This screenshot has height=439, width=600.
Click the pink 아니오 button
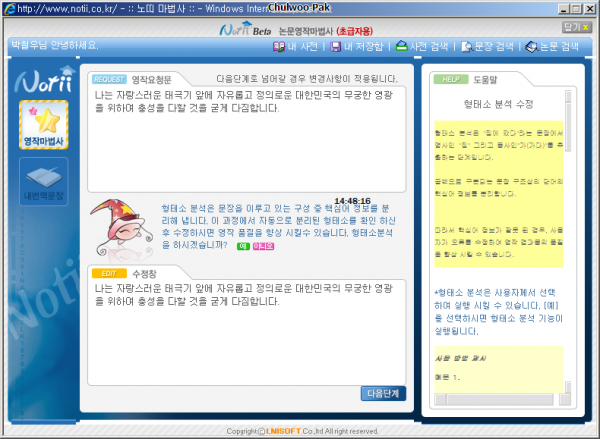pos(263,246)
